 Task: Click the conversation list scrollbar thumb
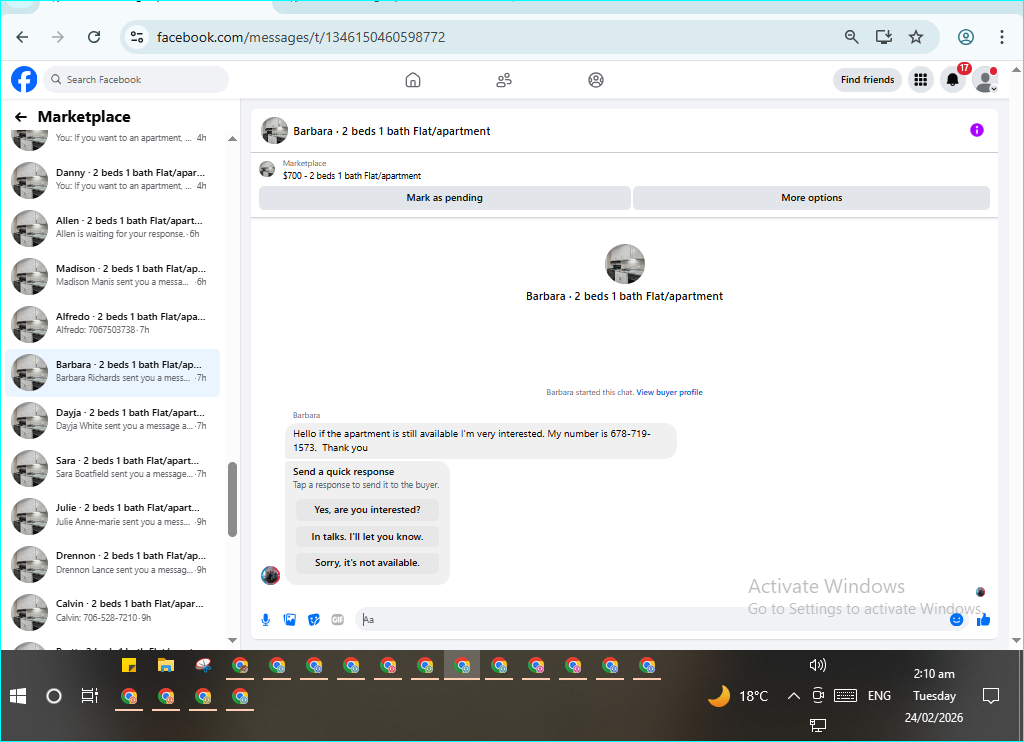coord(232,500)
